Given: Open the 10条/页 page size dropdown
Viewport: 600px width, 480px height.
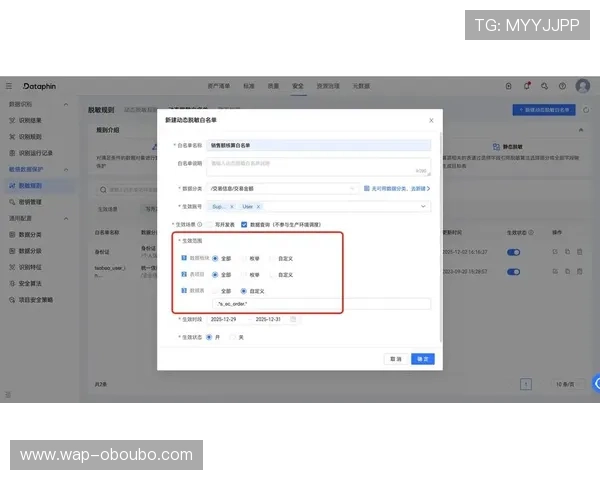Looking at the screenshot, I should pos(568,384).
